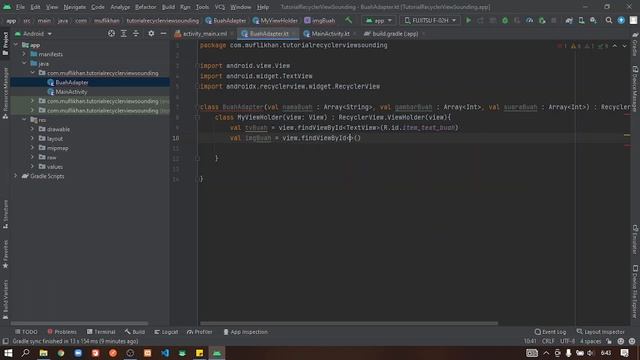
Task: Open the App Inspection tool window
Action: tap(245, 332)
